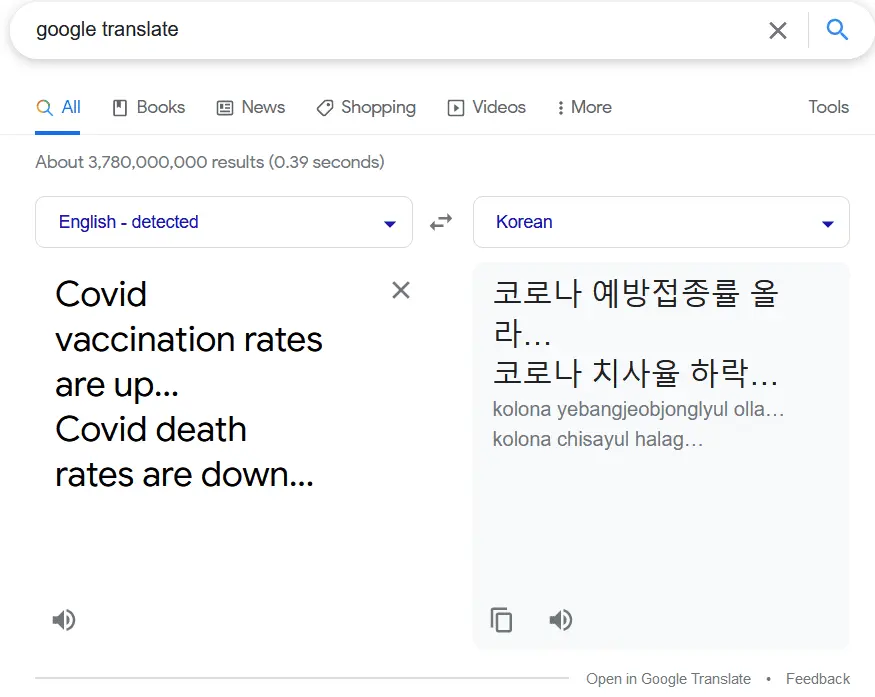The height and width of the screenshot is (697, 875).
Task: Copy the Korean translation
Action: click(x=501, y=620)
